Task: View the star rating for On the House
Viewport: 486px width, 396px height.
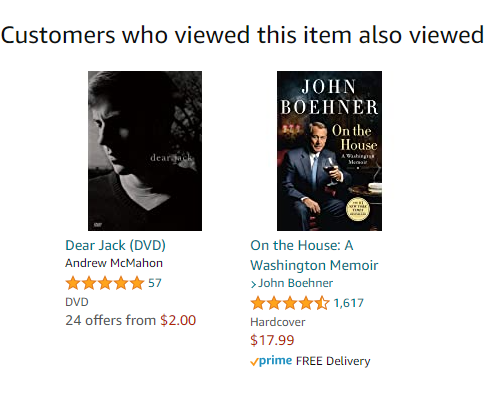Action: pos(290,303)
